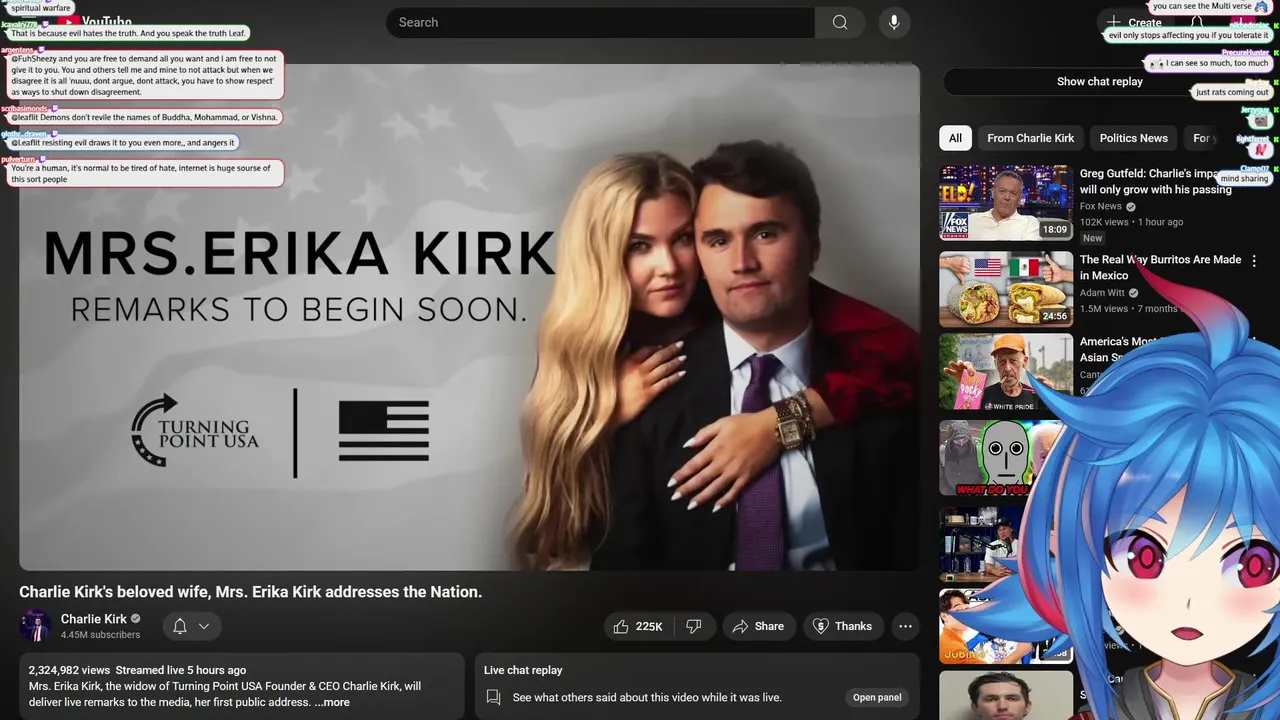
Task: Click the search magnifier button
Action: pos(840,22)
